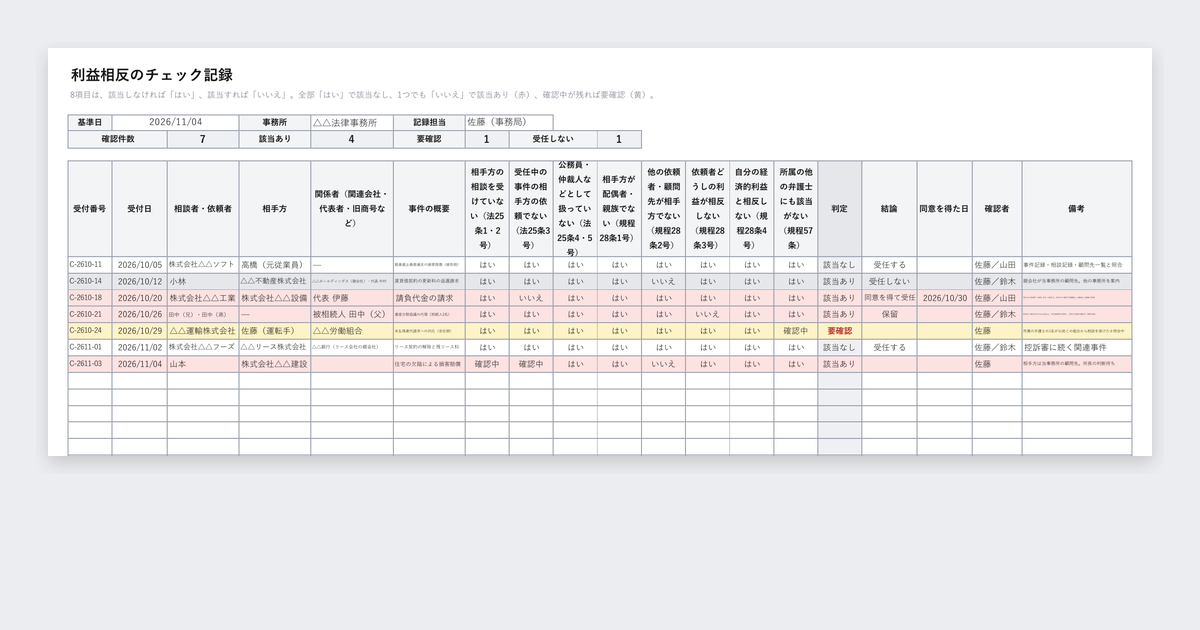Click the 相談者・依頼者 column header
Viewport: 1200px width, 630px height.
(203, 209)
